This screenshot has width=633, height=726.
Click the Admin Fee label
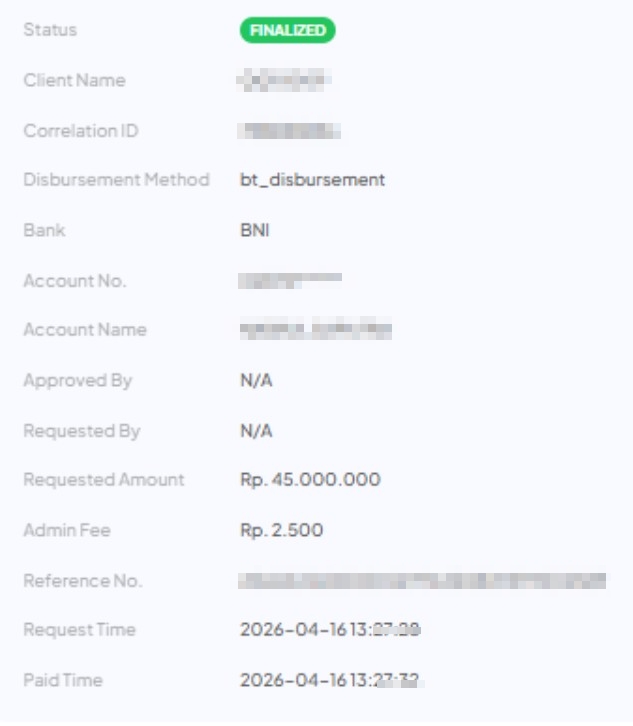67,530
